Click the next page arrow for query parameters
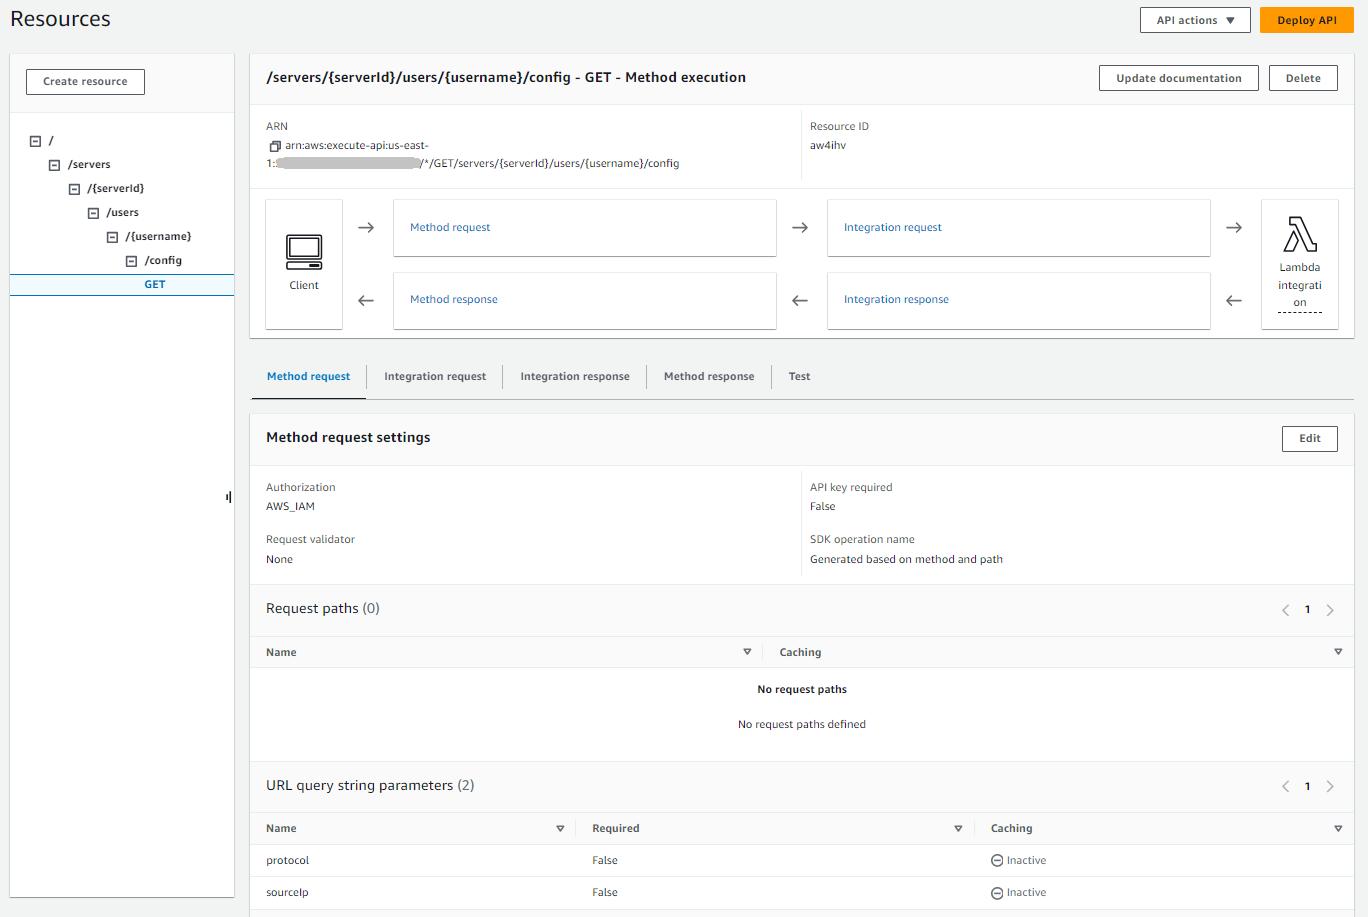The image size is (1368, 917). coord(1330,786)
